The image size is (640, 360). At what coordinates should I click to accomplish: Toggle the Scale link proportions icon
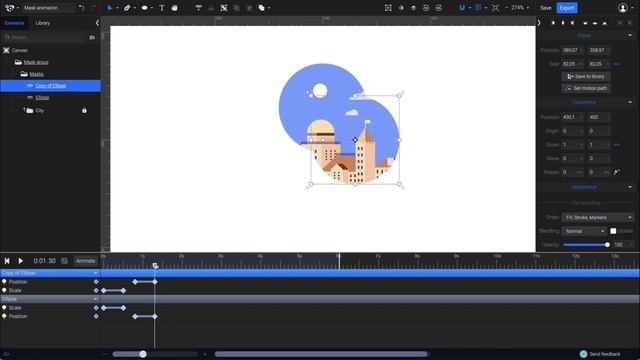617,144
